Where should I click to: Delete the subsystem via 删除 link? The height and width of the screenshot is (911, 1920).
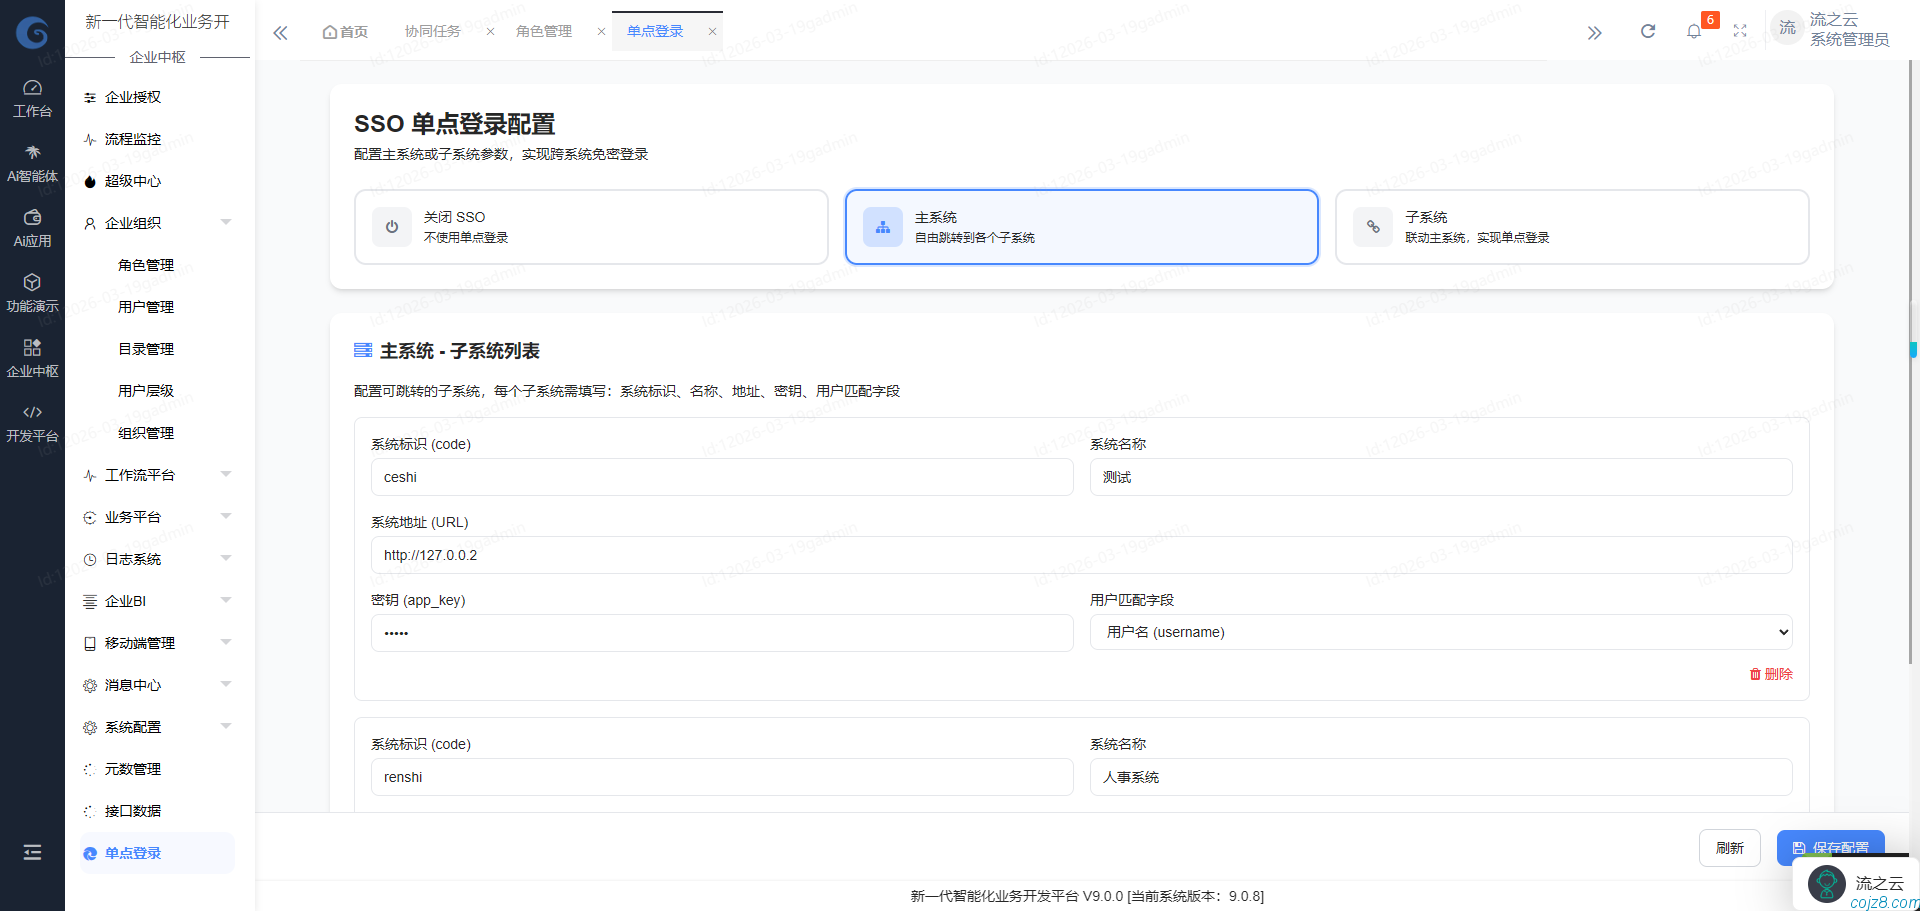[x=1771, y=674]
